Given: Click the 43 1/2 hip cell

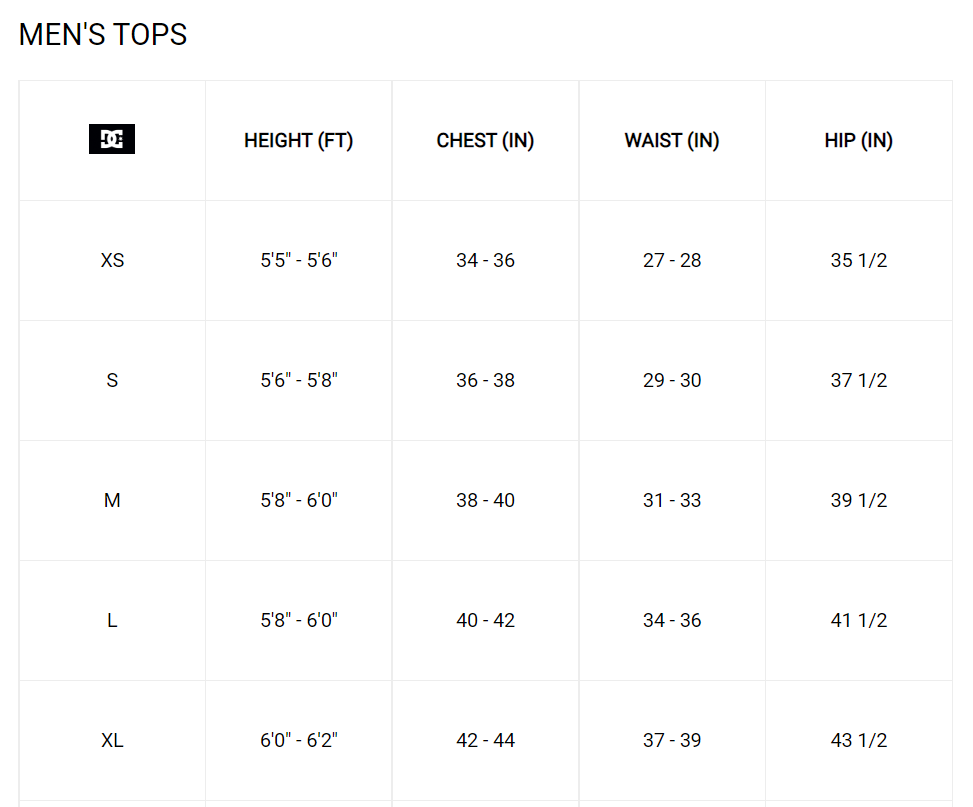Looking at the screenshot, I should (x=859, y=740).
